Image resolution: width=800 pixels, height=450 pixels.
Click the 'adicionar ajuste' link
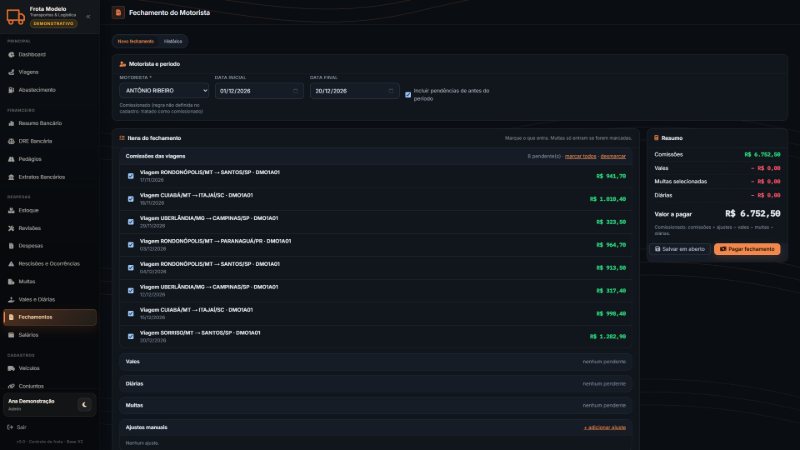tap(605, 428)
